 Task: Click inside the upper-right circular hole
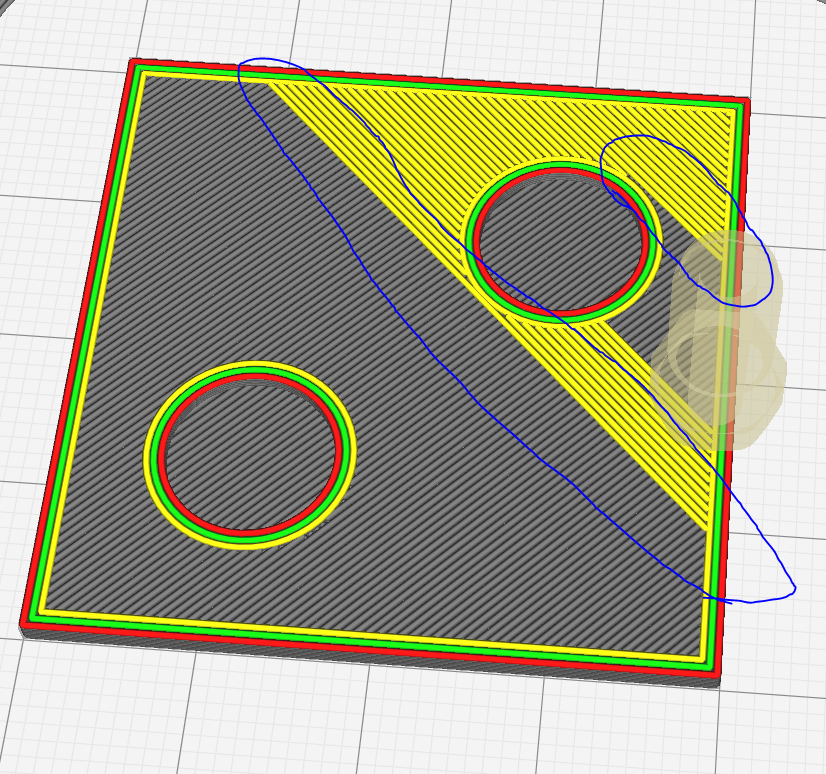pos(561,243)
